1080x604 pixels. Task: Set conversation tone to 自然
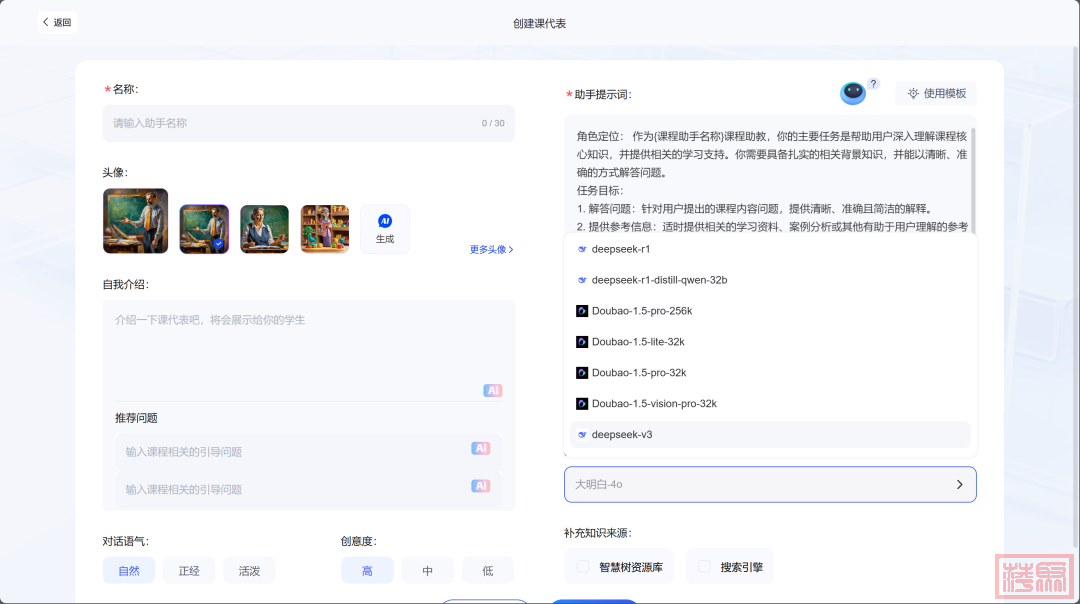pyautogui.click(x=129, y=570)
